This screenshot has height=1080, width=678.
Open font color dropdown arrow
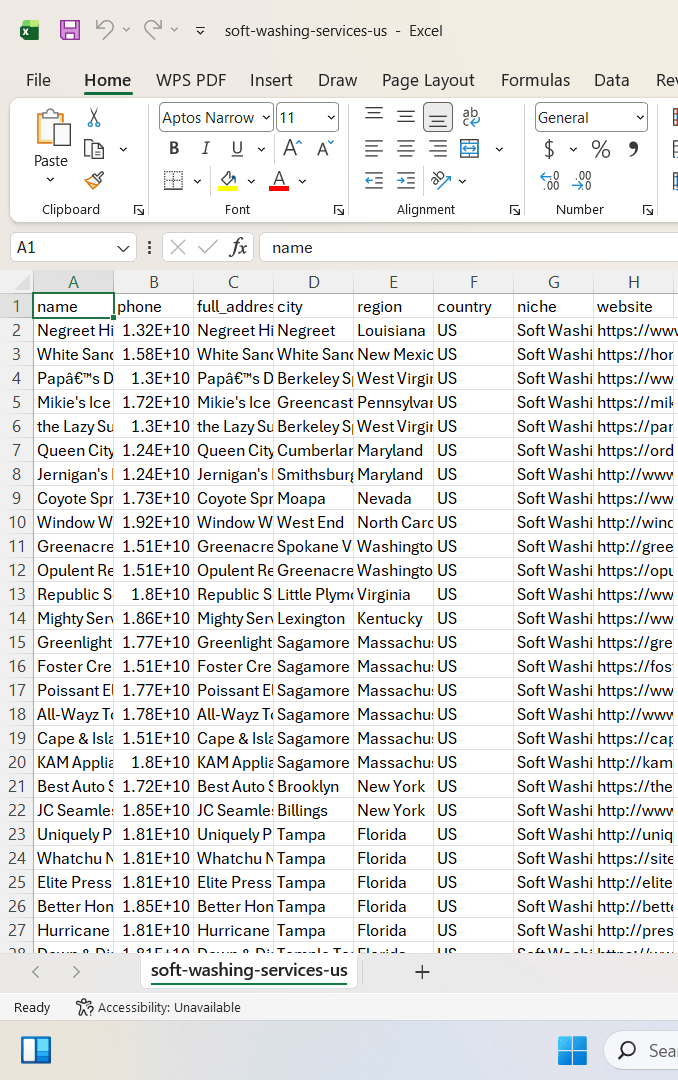pyautogui.click(x=302, y=181)
